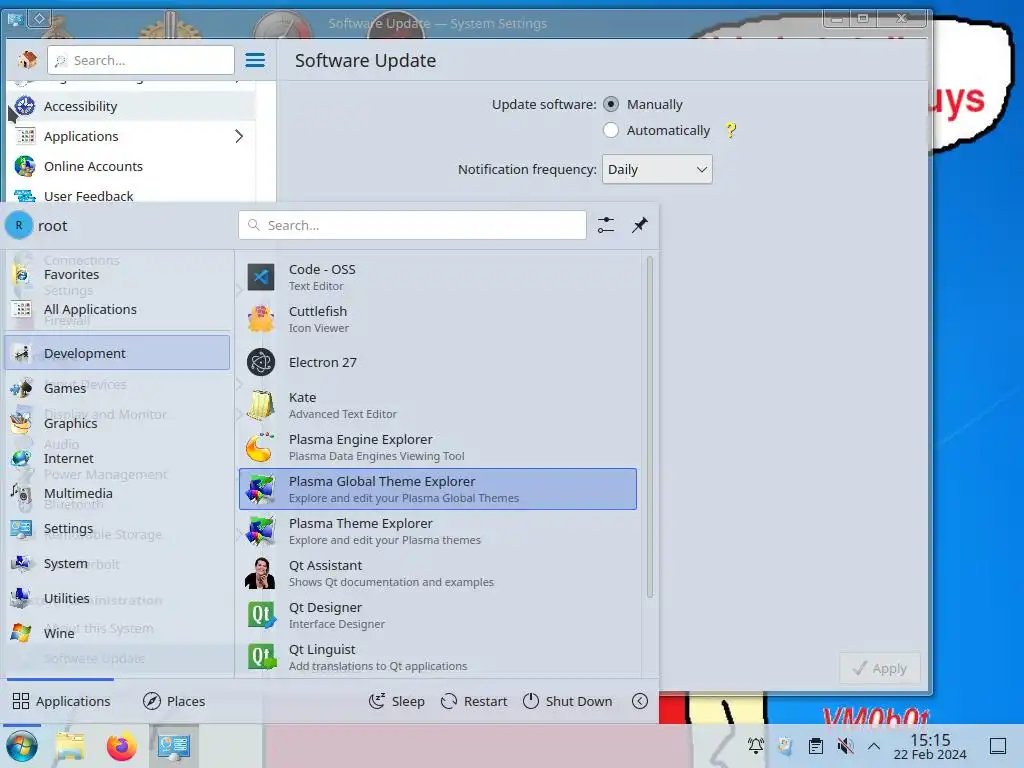The height and width of the screenshot is (768, 1024).
Task: Click the Restart button
Action: (474, 701)
